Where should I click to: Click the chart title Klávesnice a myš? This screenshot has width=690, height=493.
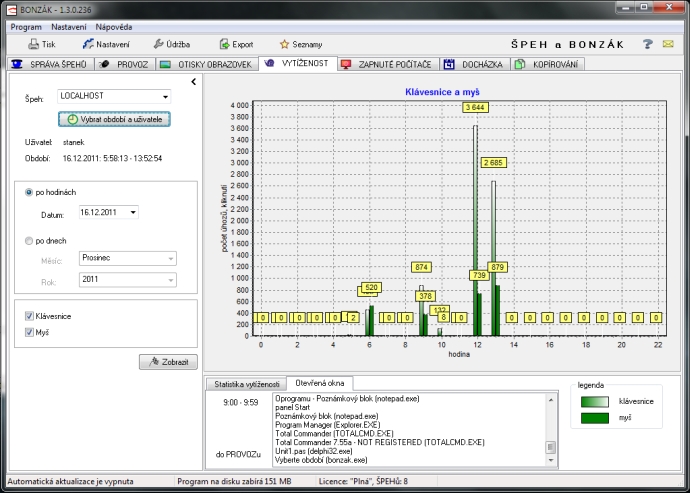click(442, 92)
